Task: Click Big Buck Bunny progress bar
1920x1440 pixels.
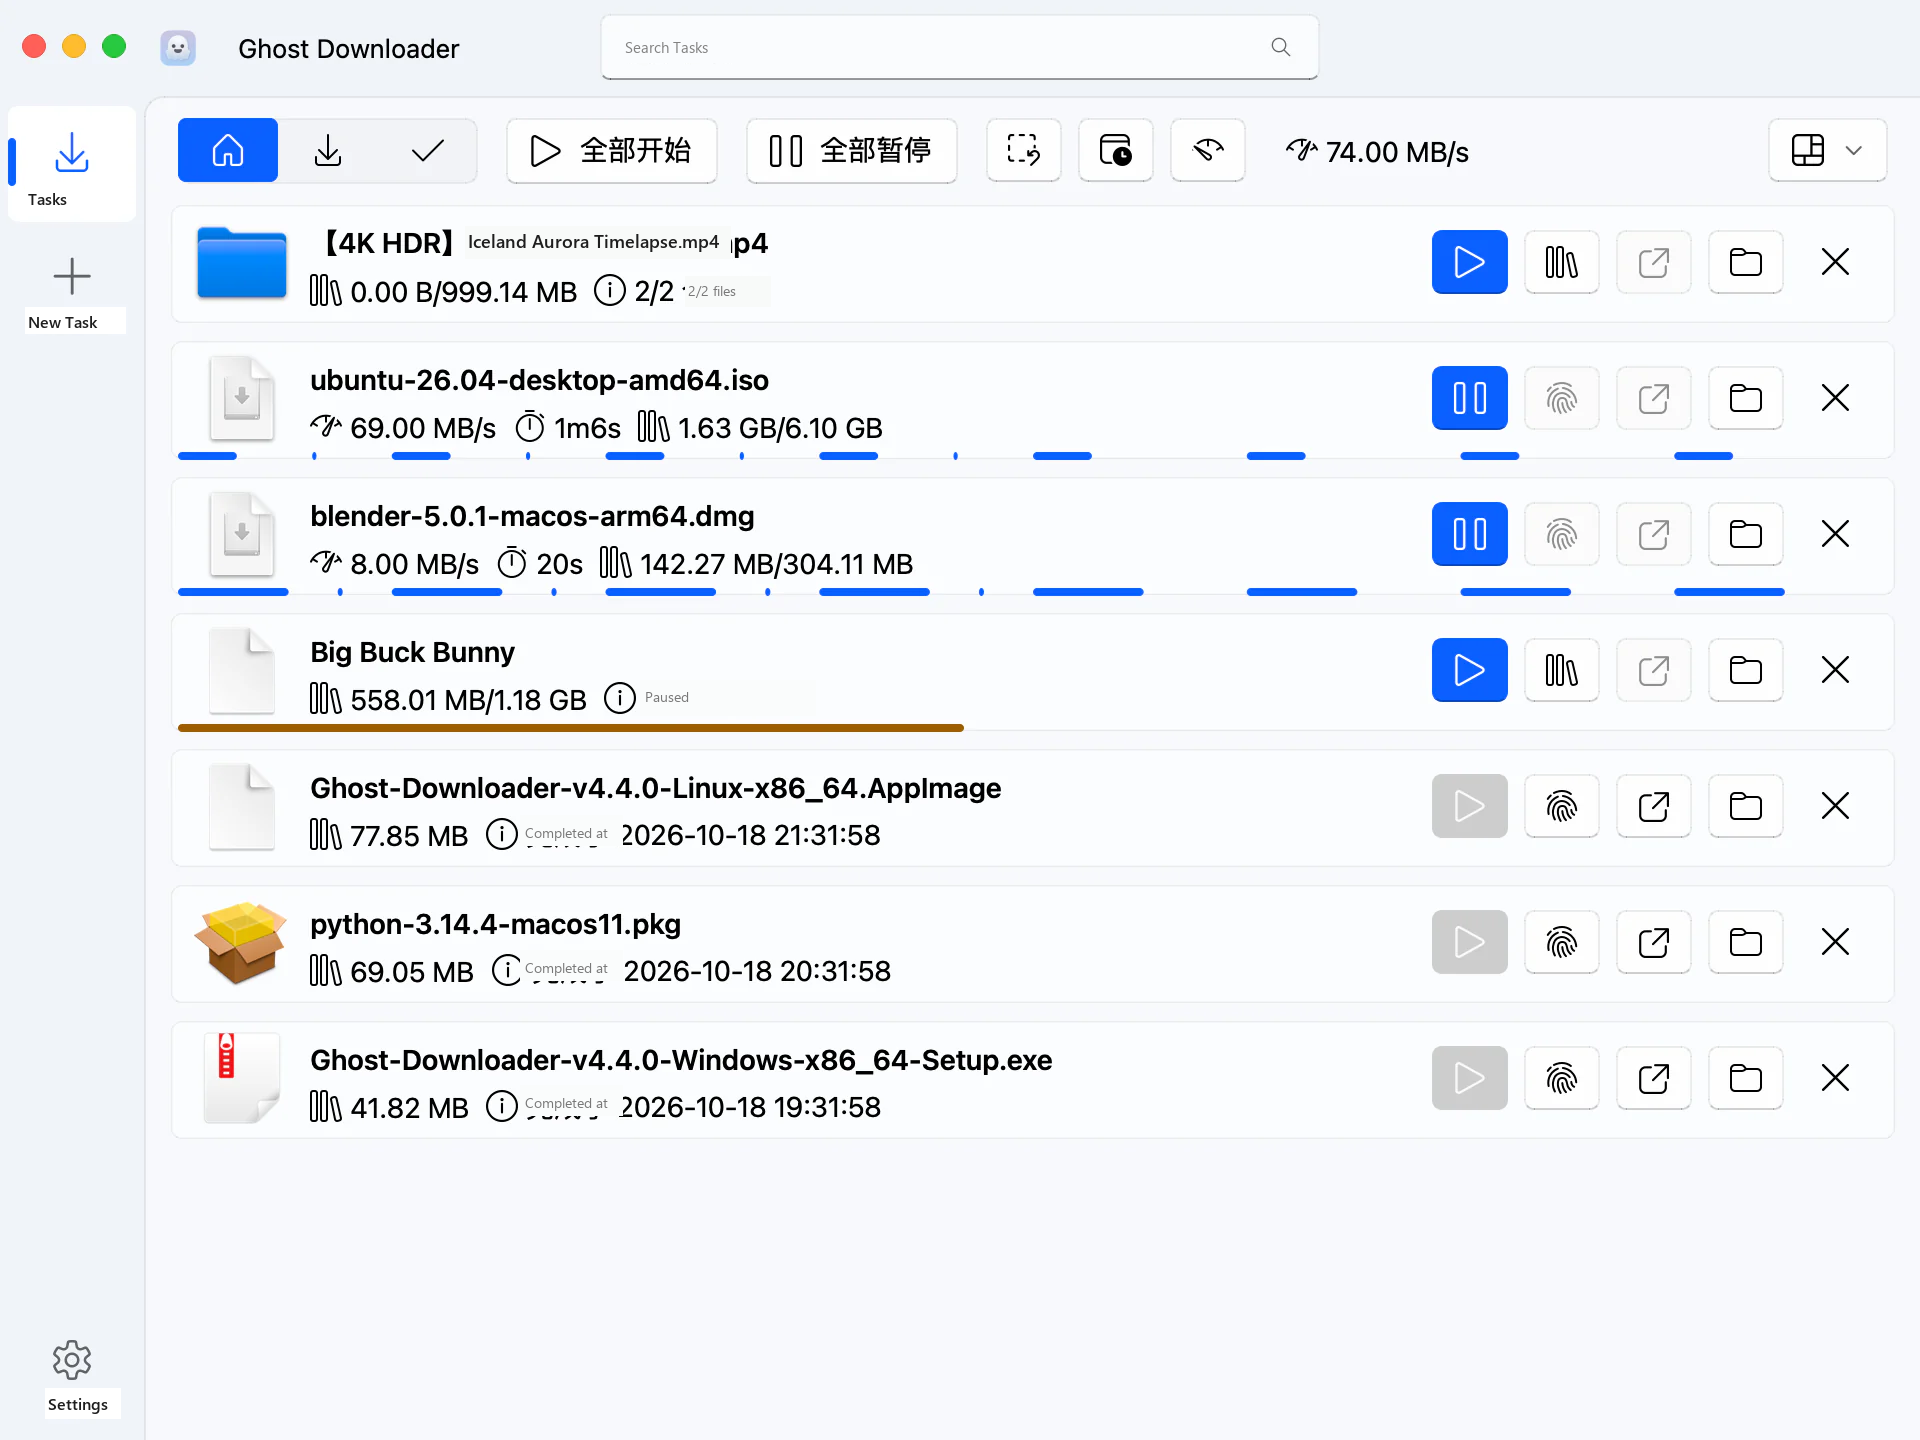Action: tap(571, 728)
